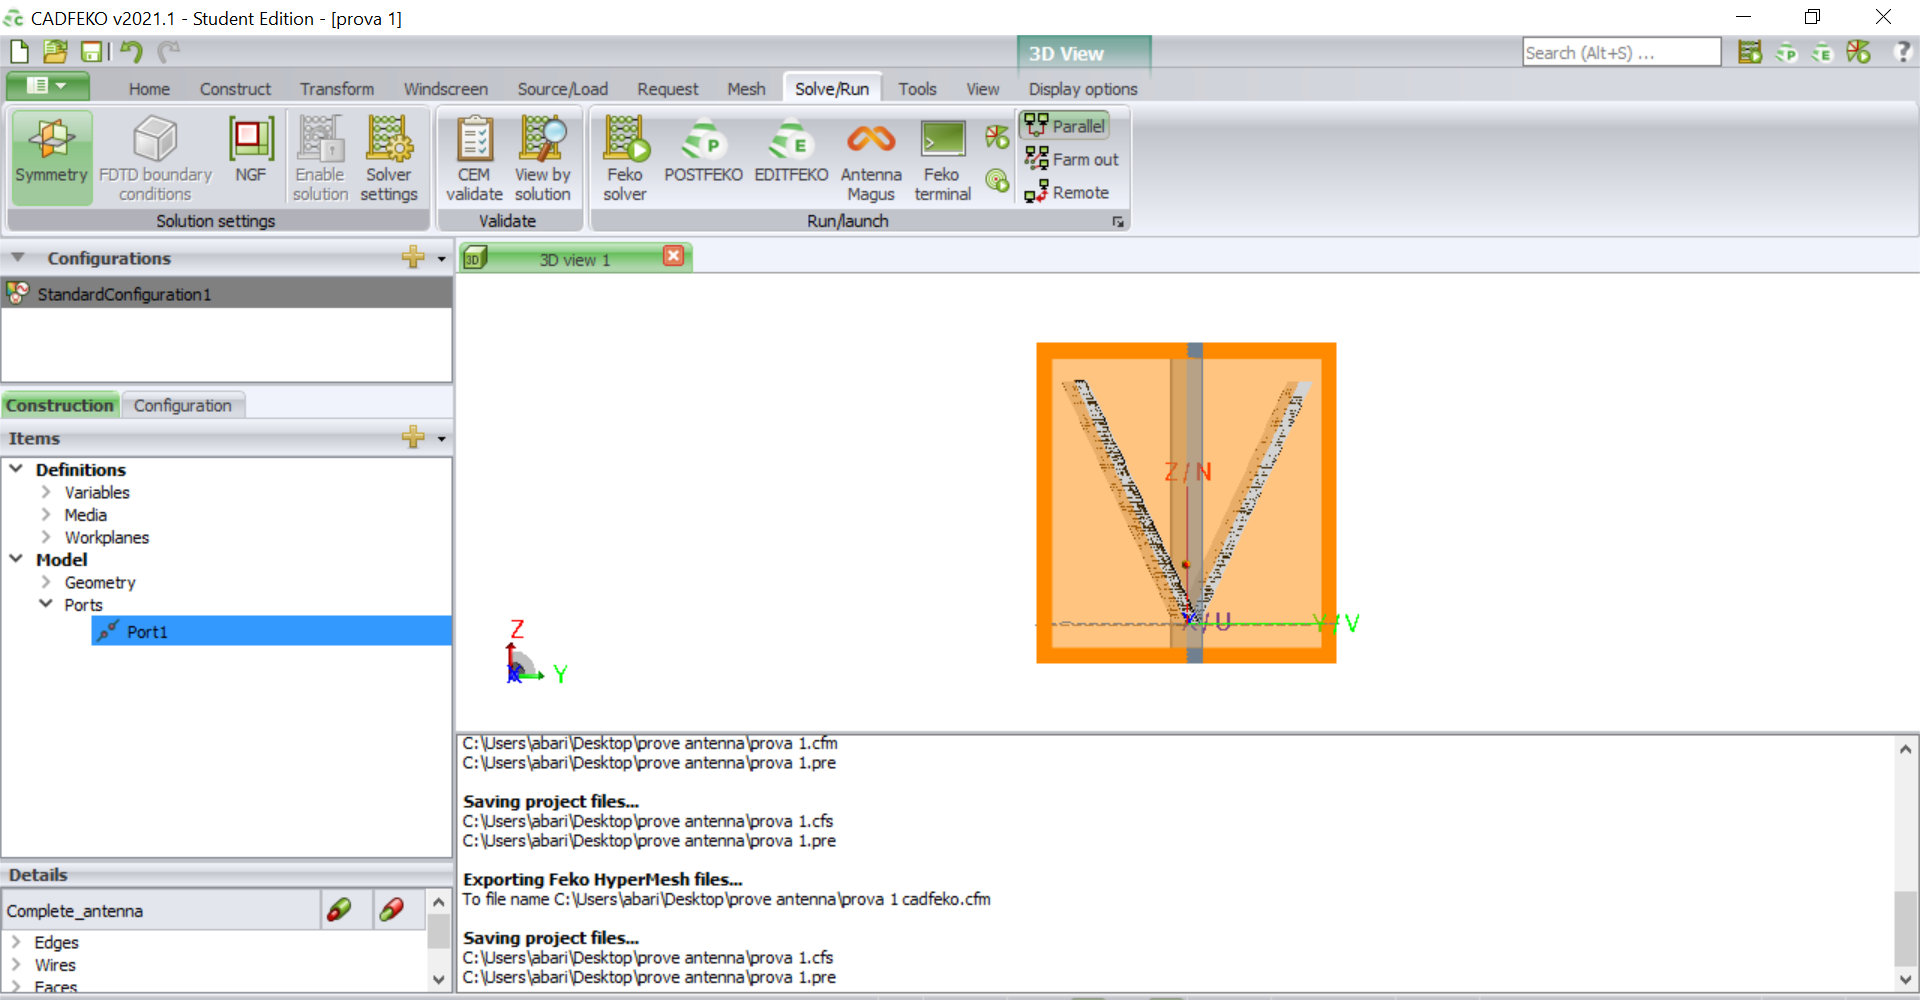Collapse the Ports node
The image size is (1920, 1000).
click(46, 604)
